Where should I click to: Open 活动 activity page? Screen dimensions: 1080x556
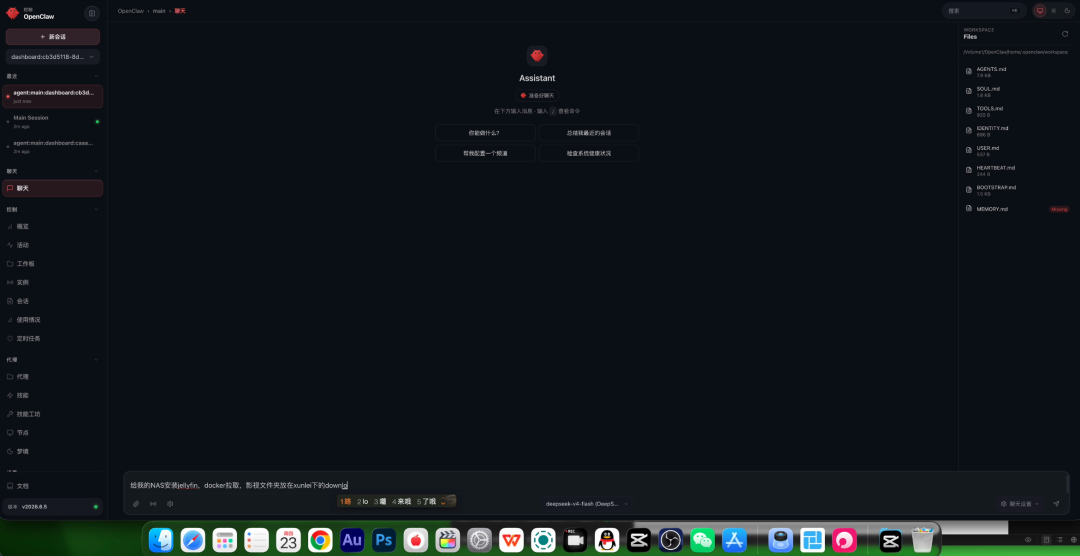coord(52,245)
